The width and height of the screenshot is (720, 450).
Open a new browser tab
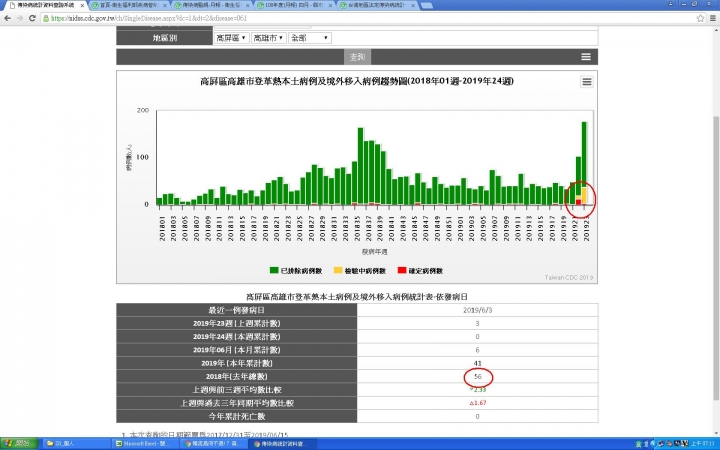(x=426, y=6)
